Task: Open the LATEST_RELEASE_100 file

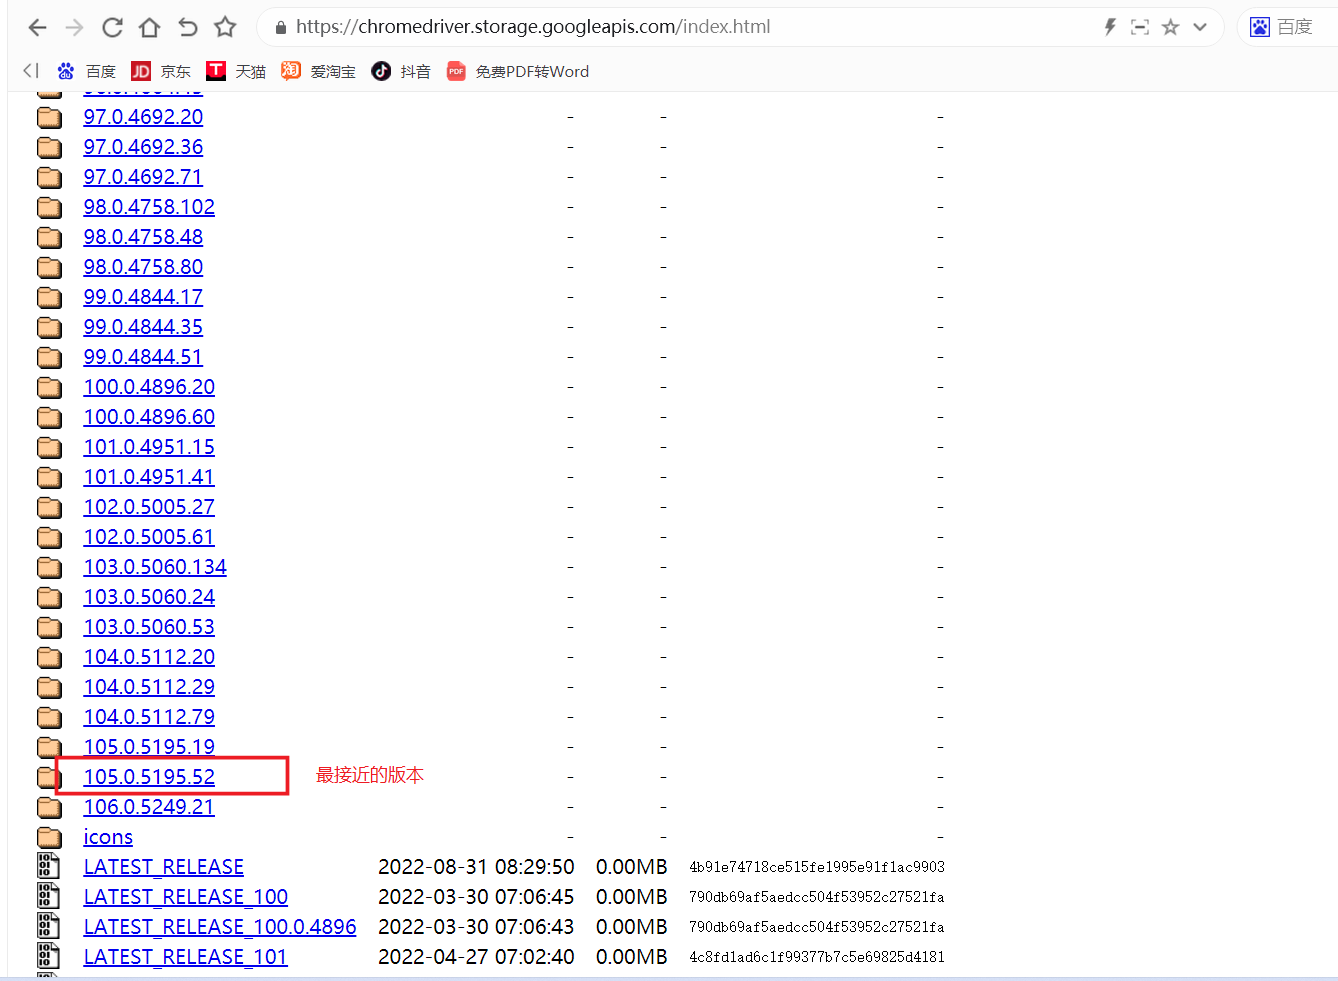Action: [186, 897]
